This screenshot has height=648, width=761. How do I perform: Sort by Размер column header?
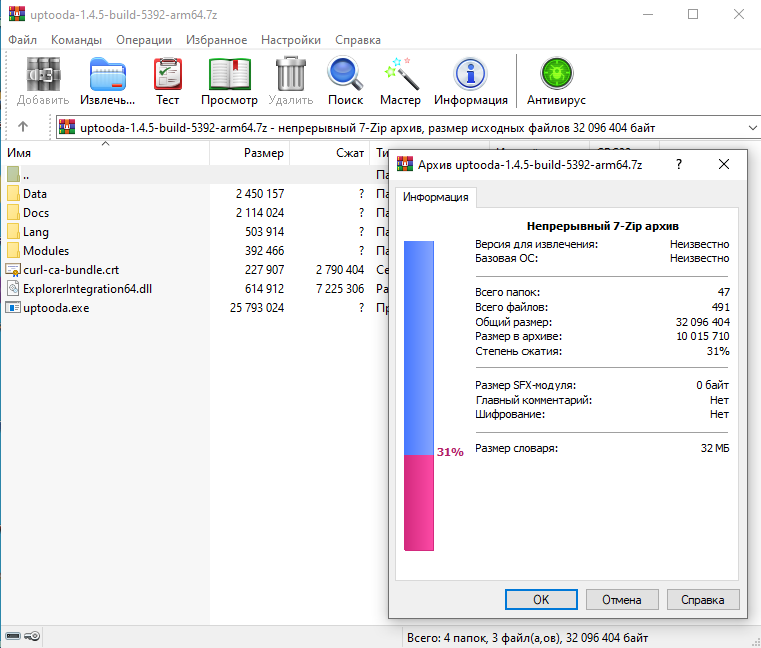249,153
